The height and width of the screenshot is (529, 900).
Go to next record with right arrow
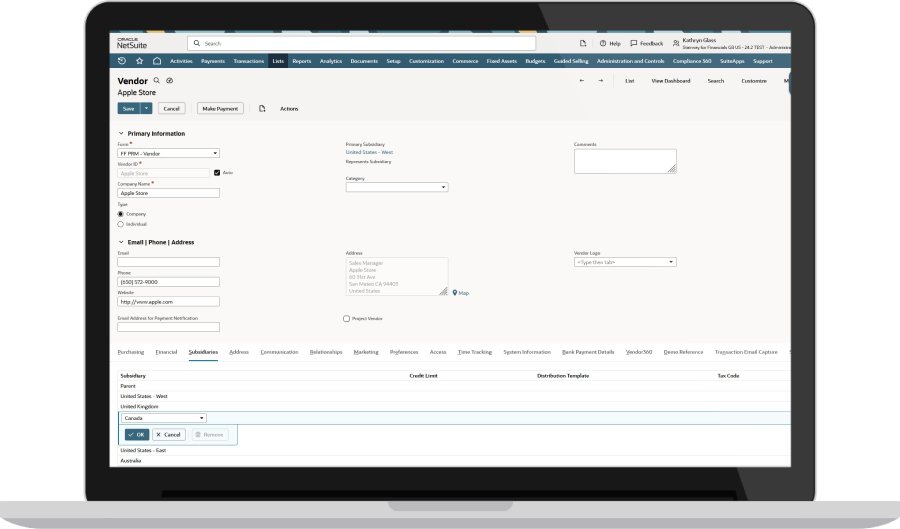click(x=601, y=81)
